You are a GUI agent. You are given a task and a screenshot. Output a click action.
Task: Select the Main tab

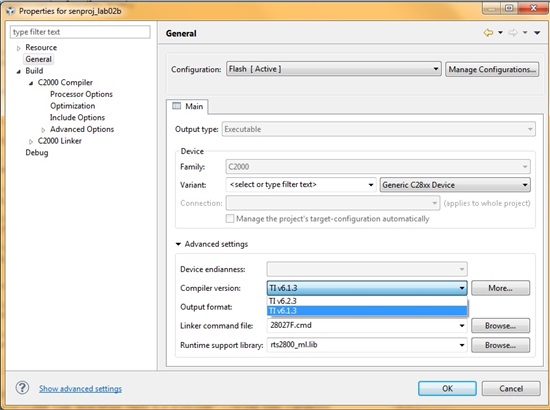187,106
